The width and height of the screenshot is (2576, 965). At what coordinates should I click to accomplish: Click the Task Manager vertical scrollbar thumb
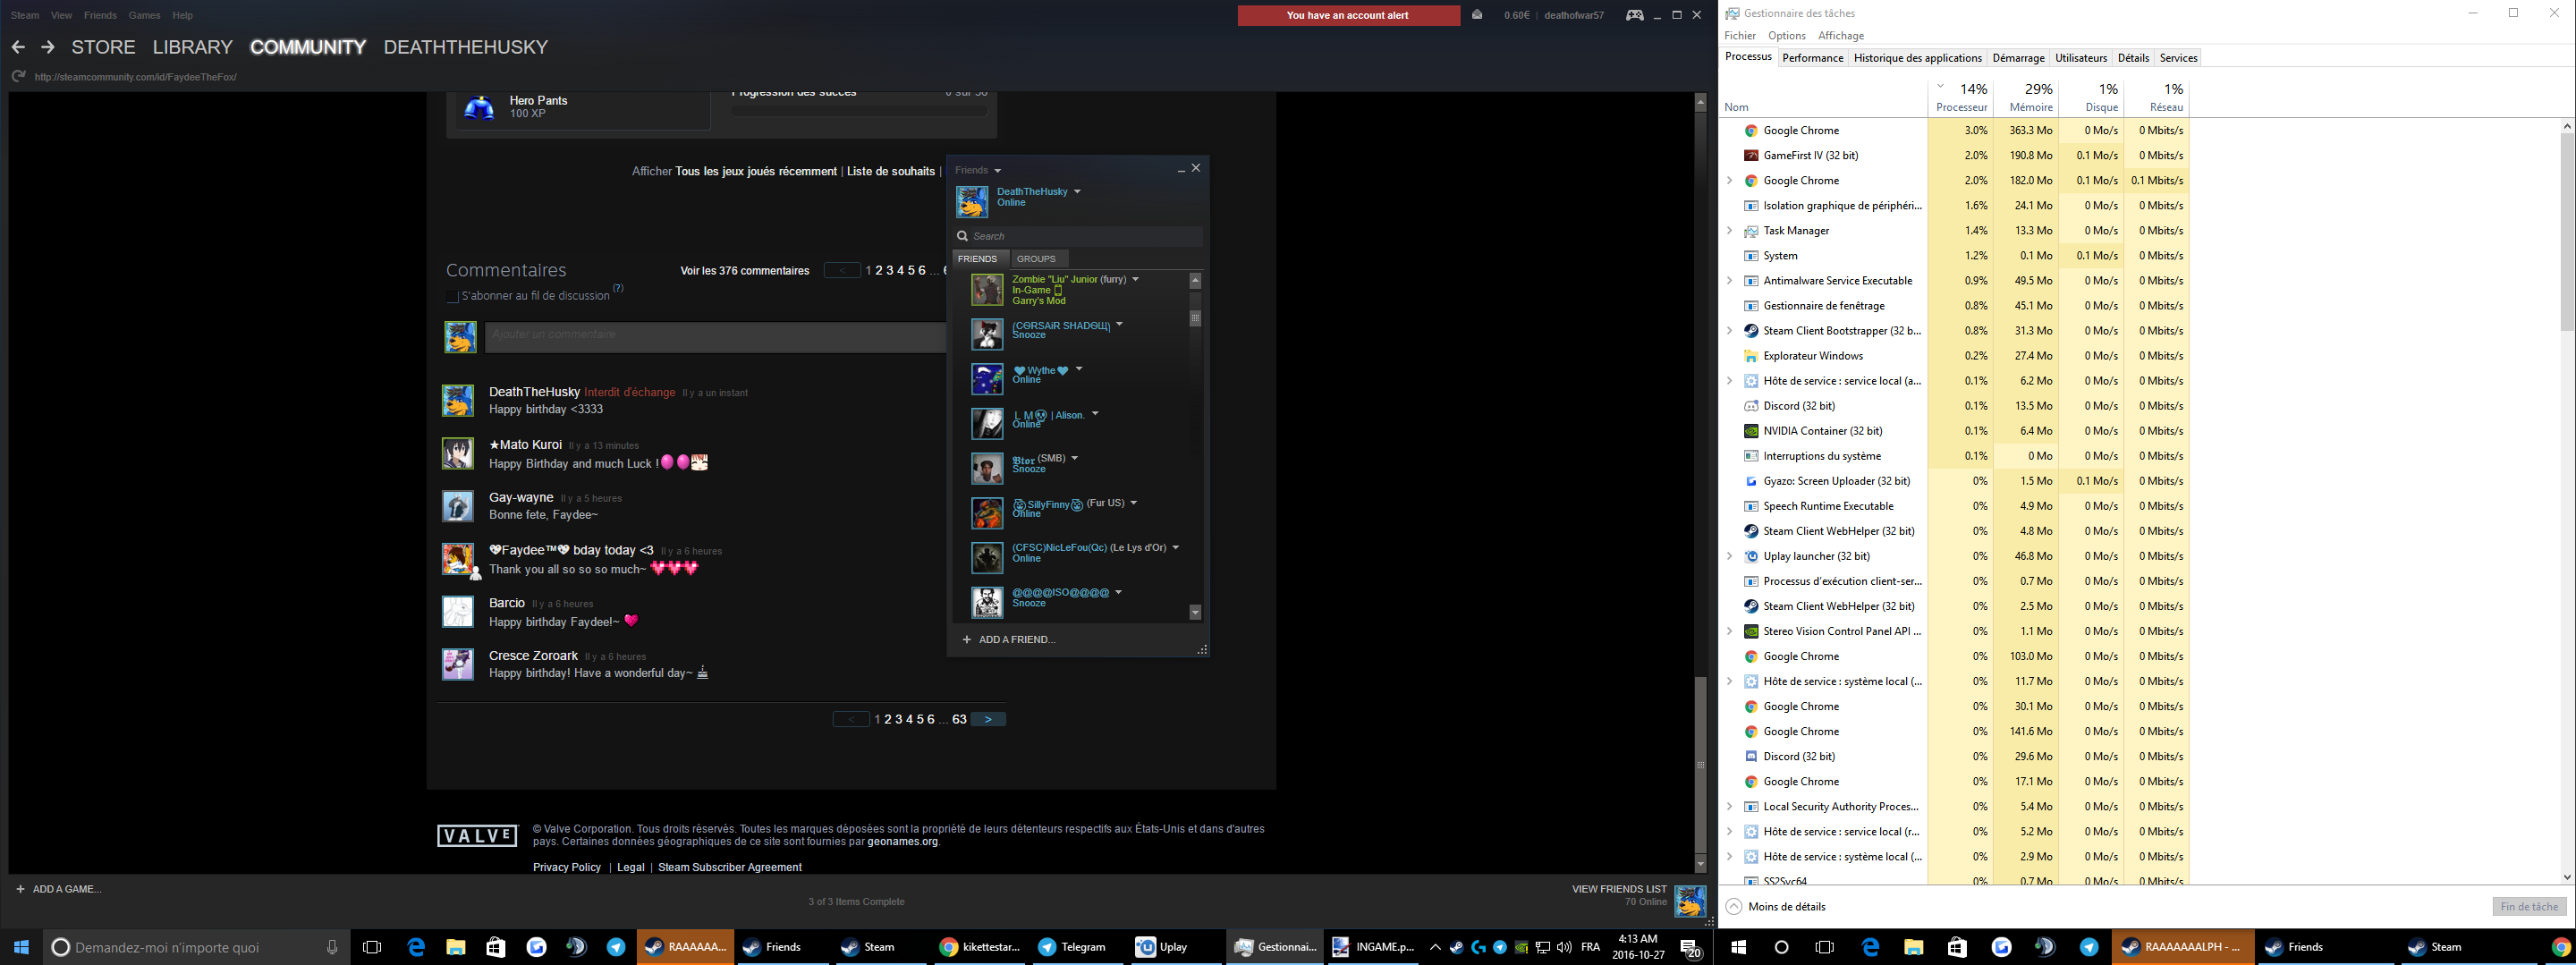pos(2567,232)
